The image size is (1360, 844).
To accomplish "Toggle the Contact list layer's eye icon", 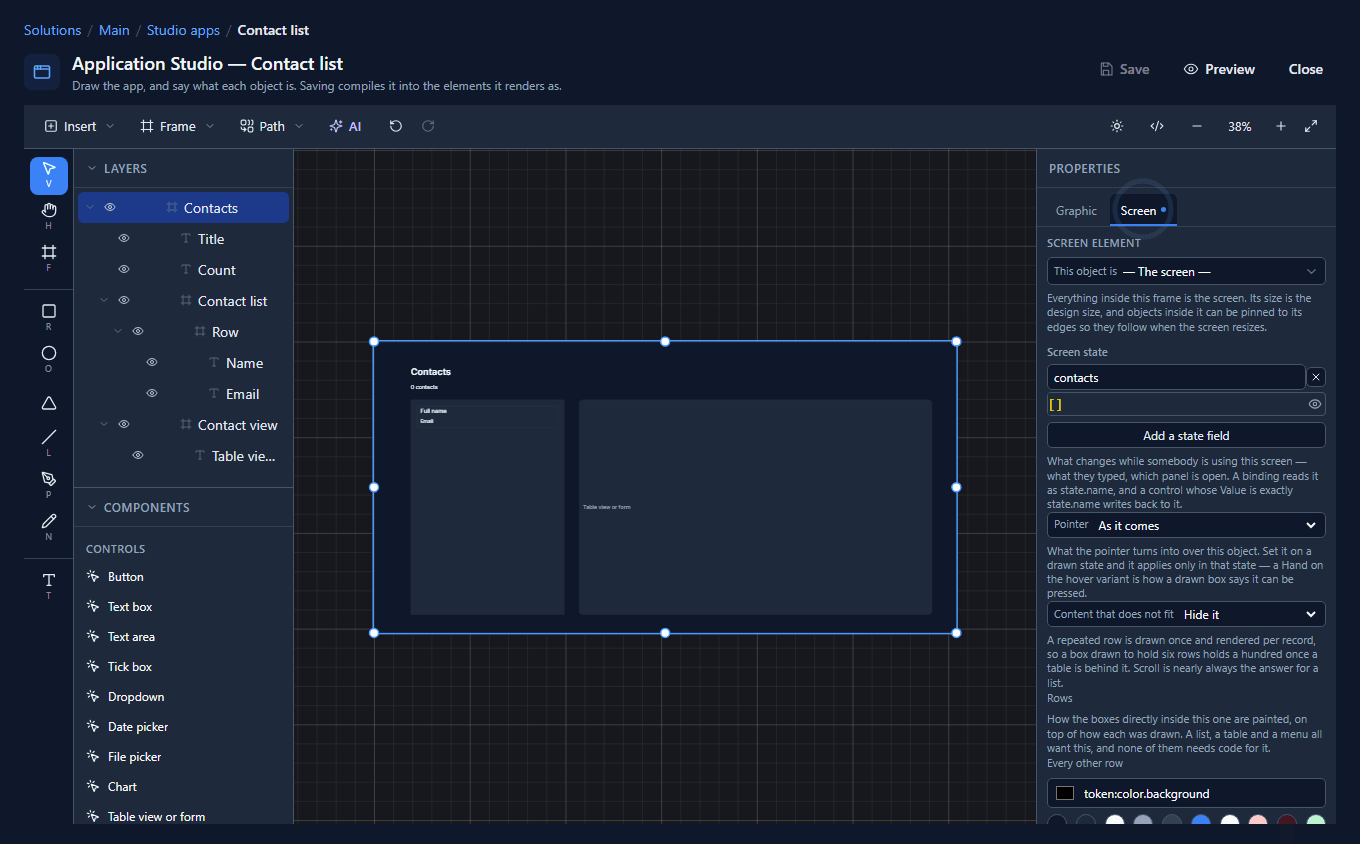I will [x=124, y=301].
